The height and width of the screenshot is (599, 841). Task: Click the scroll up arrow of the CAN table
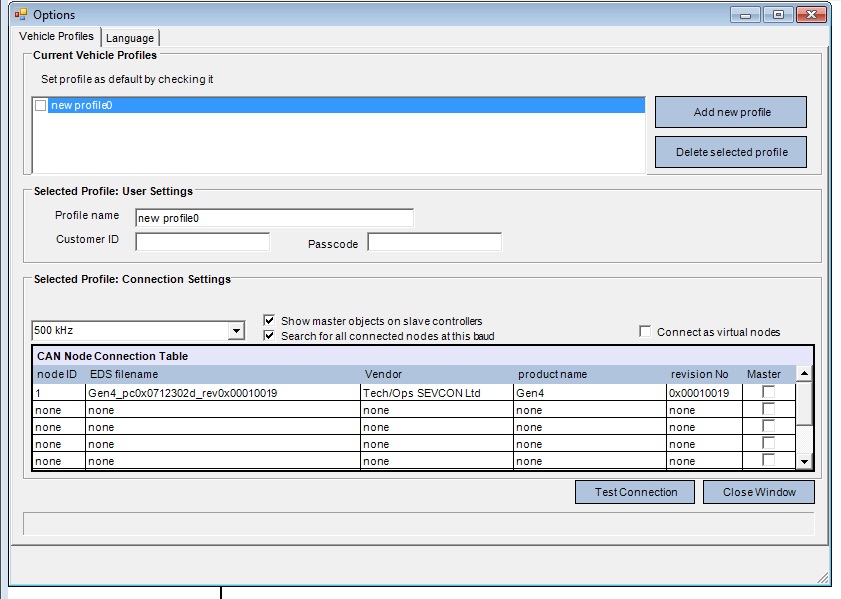(x=804, y=373)
